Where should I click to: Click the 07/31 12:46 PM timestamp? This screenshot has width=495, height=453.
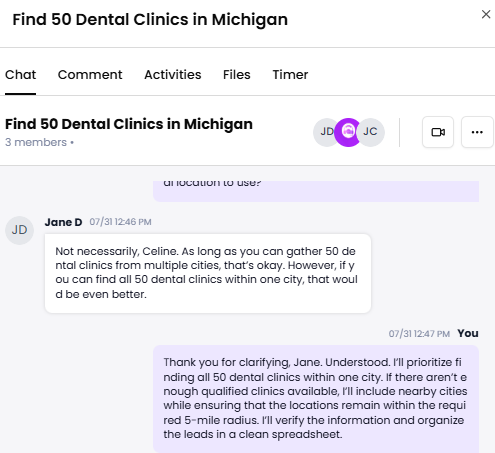(120, 222)
